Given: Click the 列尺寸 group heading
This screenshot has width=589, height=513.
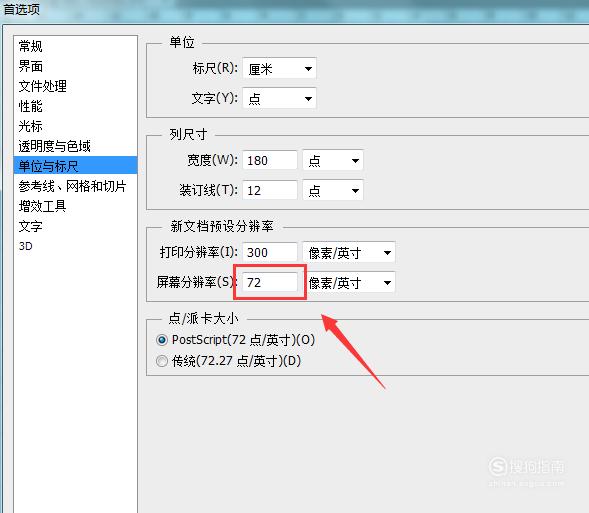Looking at the screenshot, I should [188, 134].
